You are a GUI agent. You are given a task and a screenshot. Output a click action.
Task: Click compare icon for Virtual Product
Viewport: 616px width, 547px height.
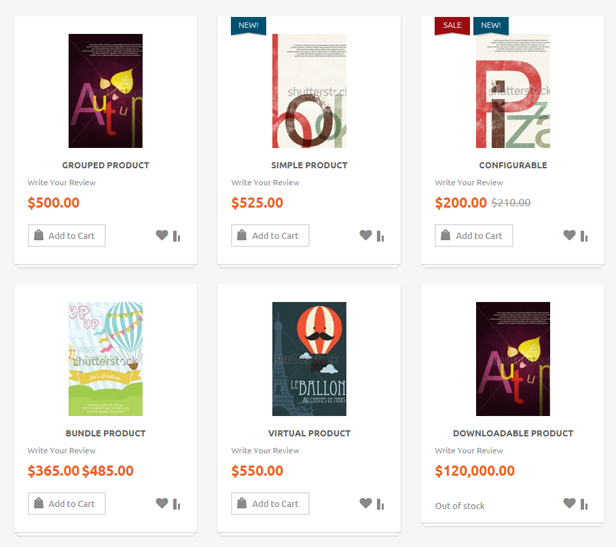point(380,504)
